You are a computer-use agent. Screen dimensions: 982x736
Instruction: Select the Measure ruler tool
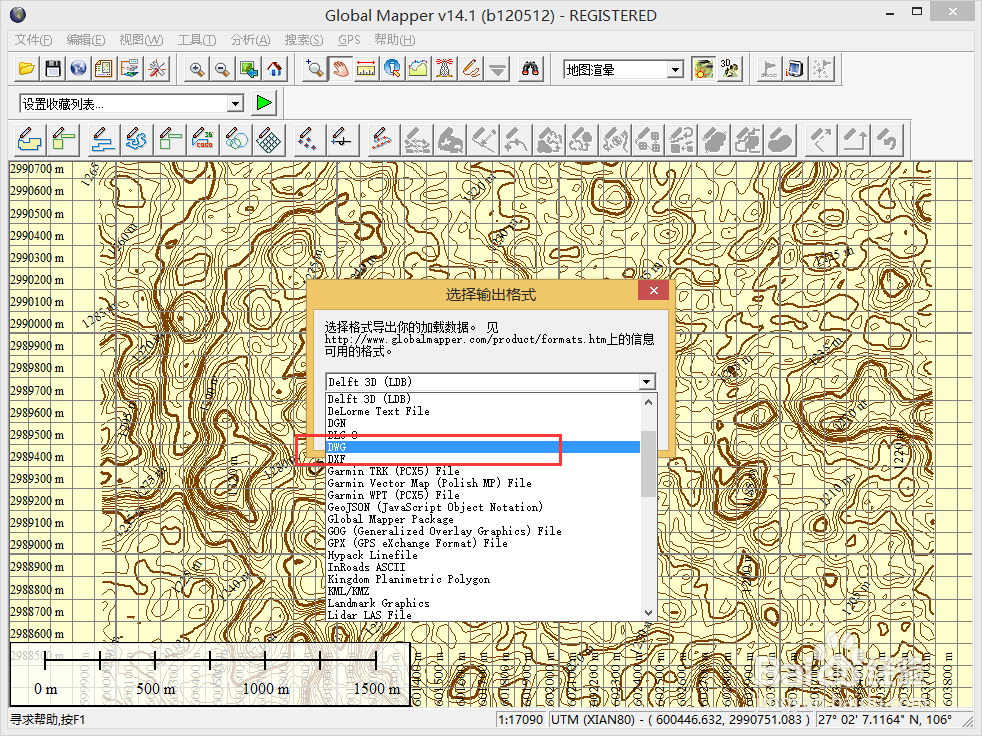[366, 69]
